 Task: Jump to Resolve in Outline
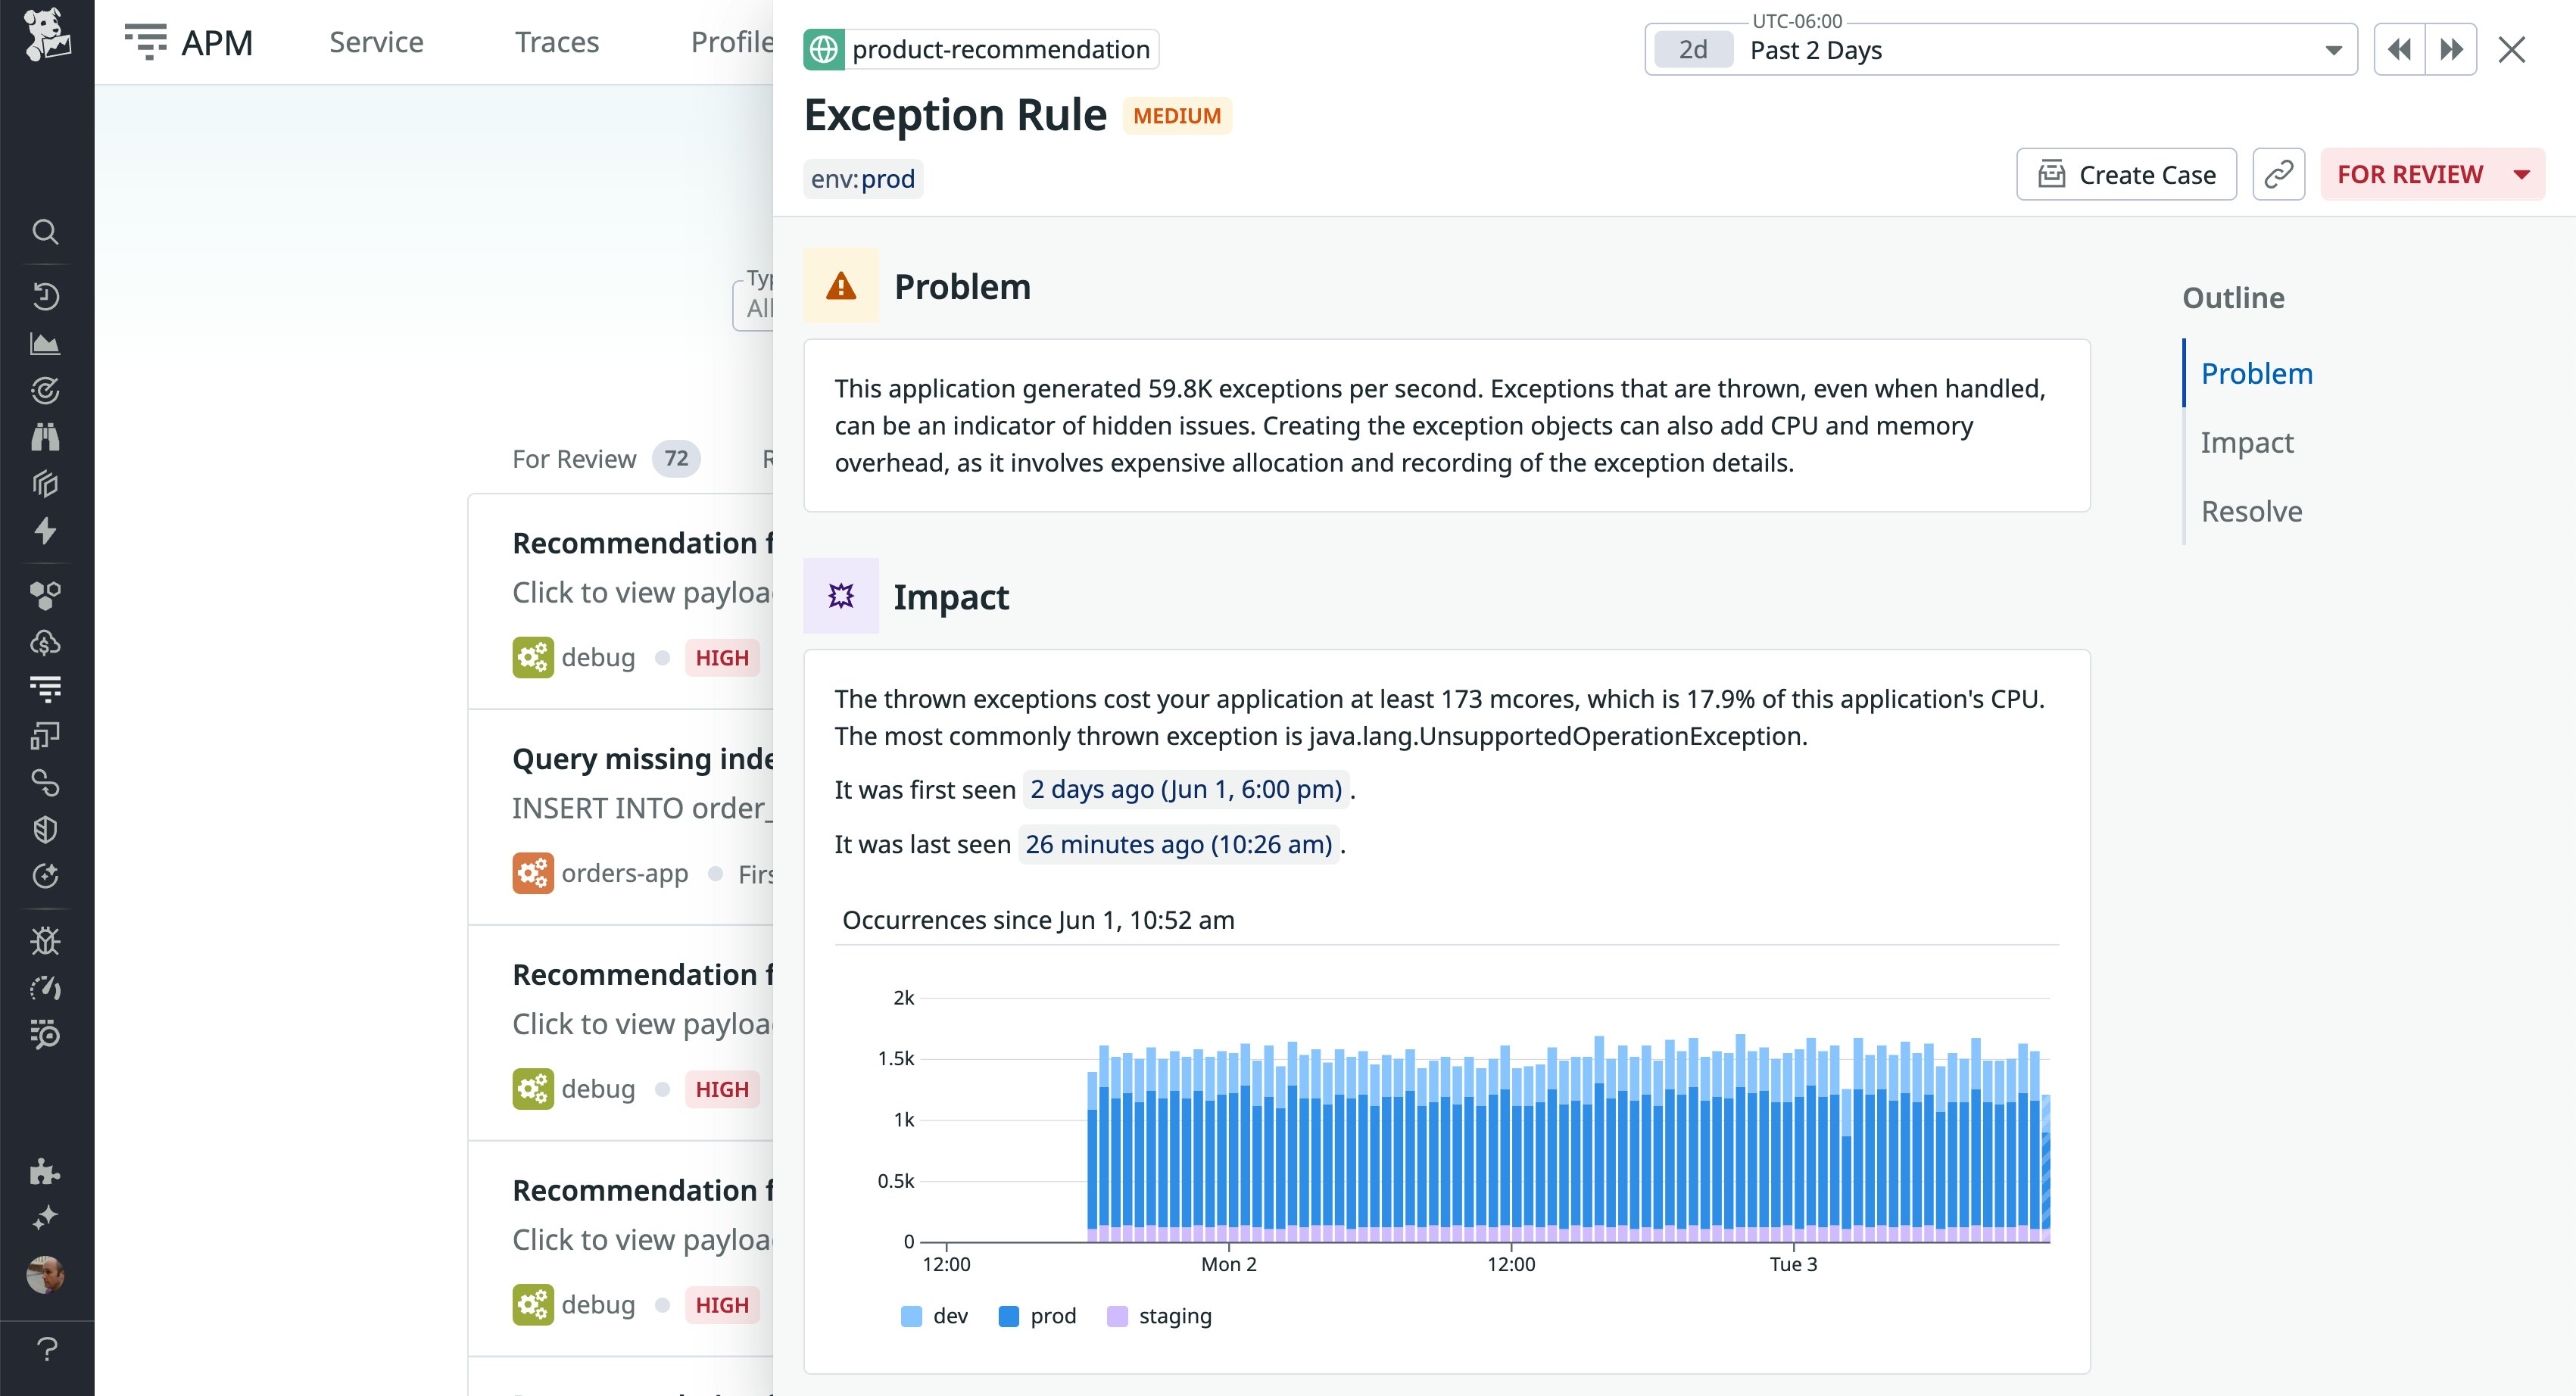(2251, 511)
